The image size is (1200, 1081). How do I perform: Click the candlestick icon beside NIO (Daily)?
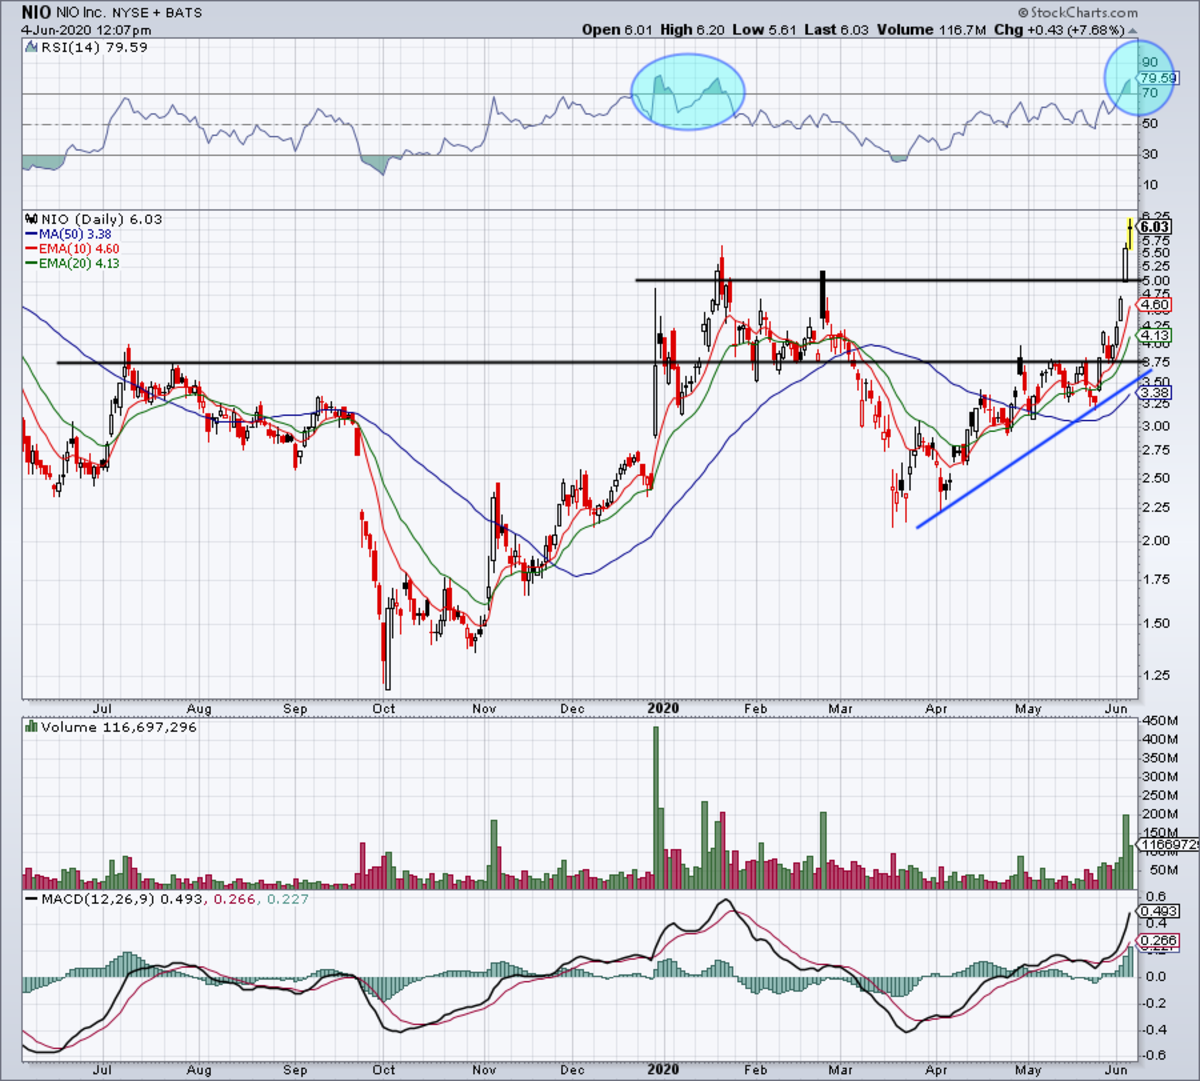(x=31, y=219)
